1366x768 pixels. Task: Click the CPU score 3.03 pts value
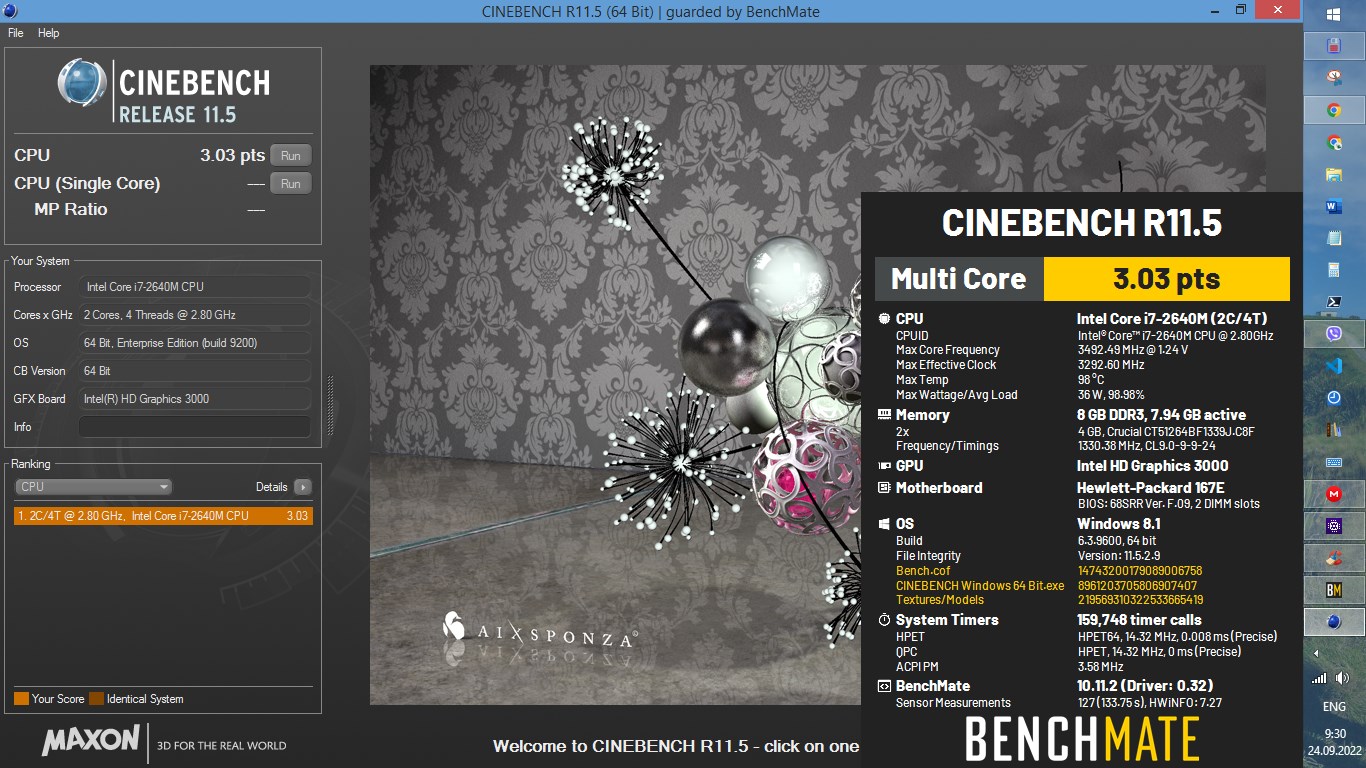coord(232,155)
